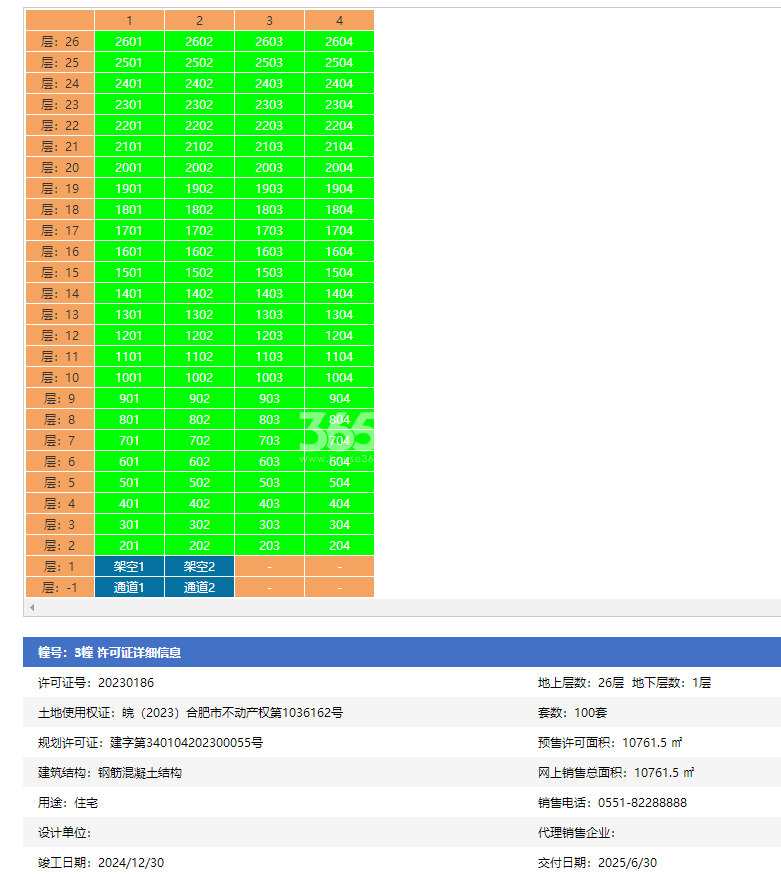The width and height of the screenshot is (781, 874).
Task: Select unit 1904
Action: (339, 188)
